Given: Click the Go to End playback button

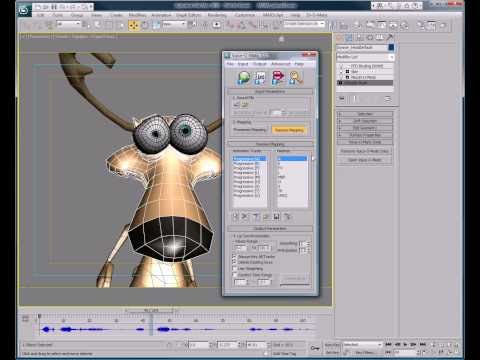Looking at the screenshot, I should tap(423, 344).
